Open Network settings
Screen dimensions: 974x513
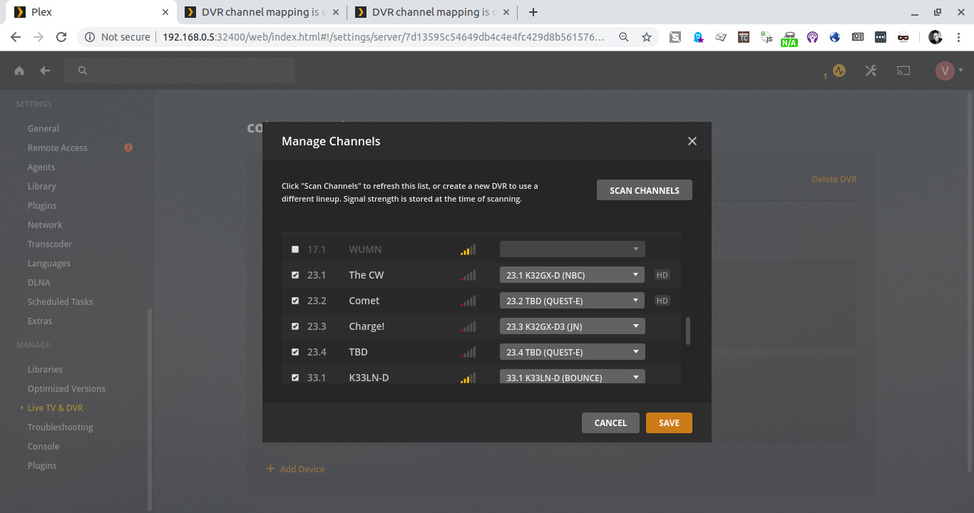click(x=45, y=225)
